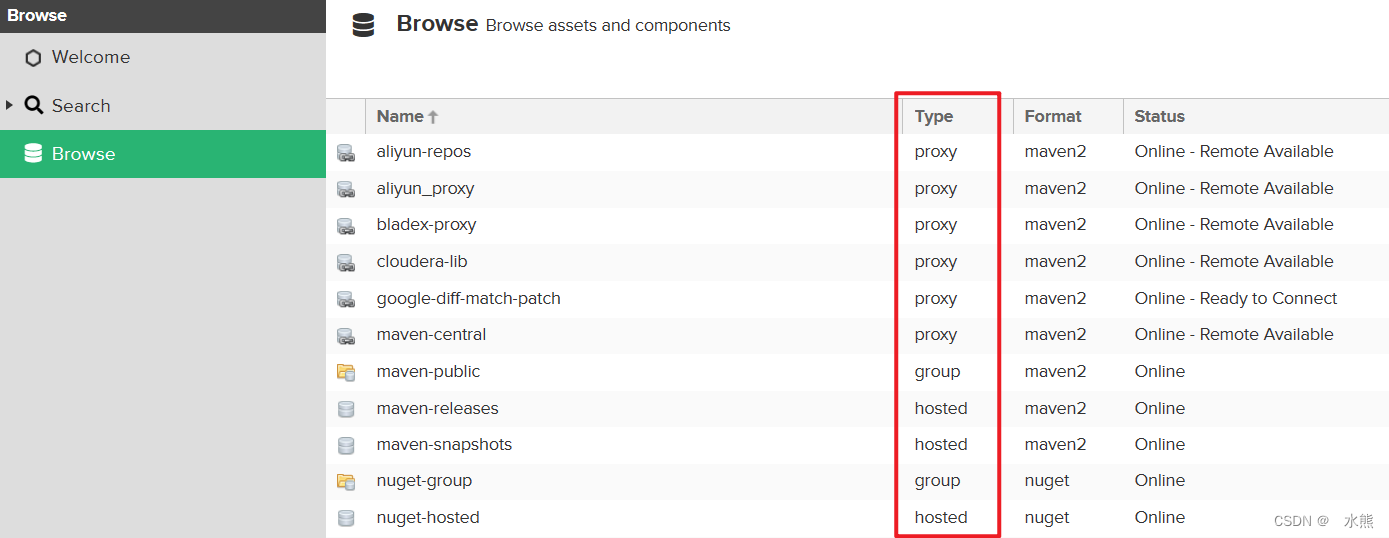Click the group type cell of maven-public
This screenshot has width=1389, height=538.
point(937,372)
